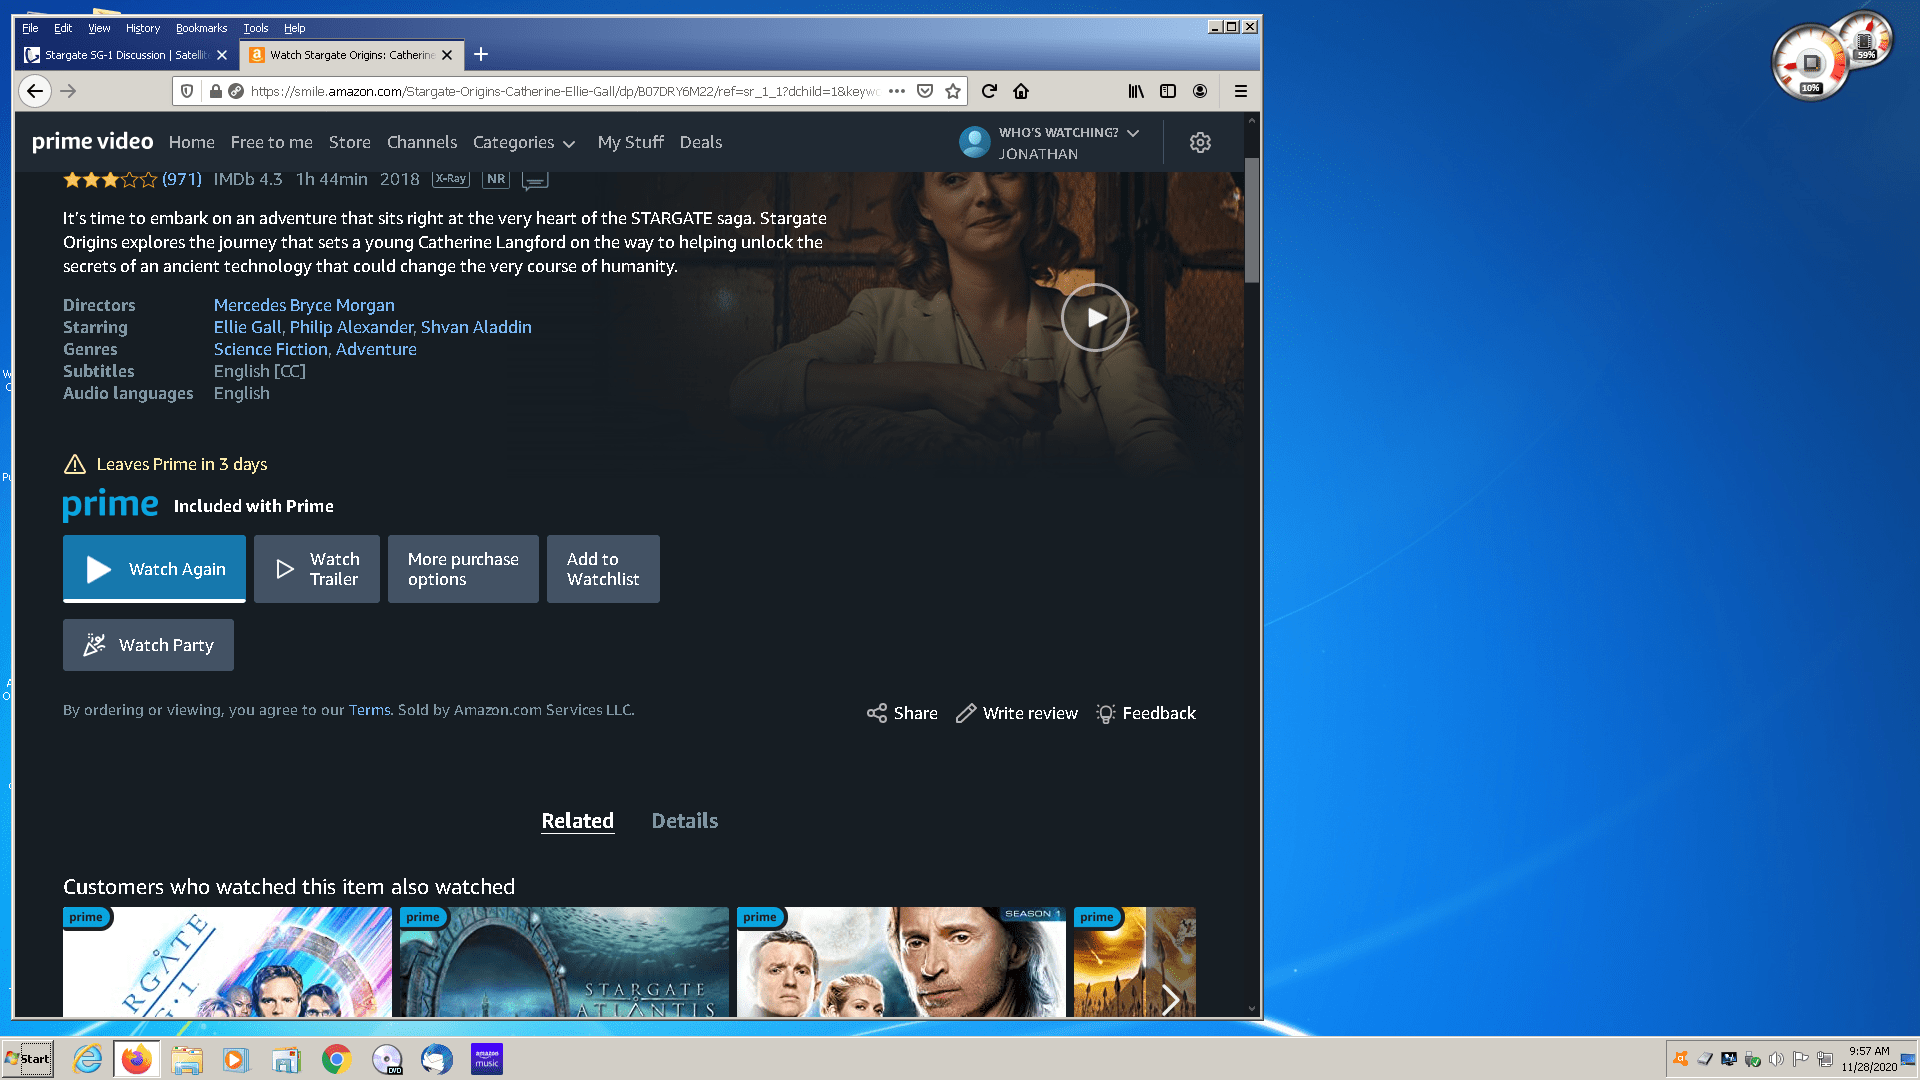Open the page actions three-dot menu
The width and height of the screenshot is (1920, 1080).
click(897, 91)
